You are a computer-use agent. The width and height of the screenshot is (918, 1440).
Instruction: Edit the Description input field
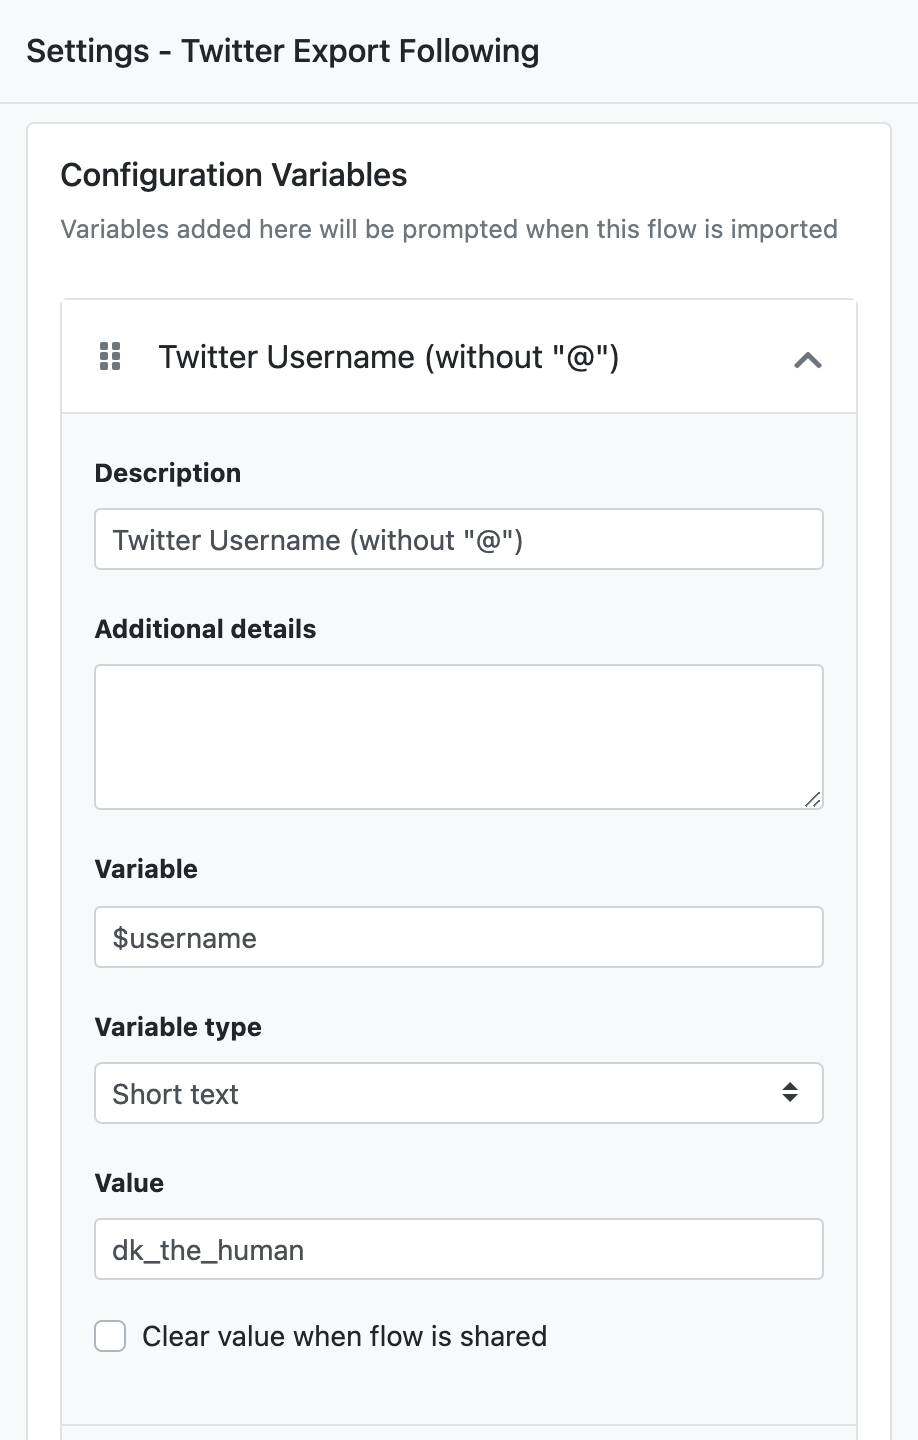(459, 540)
